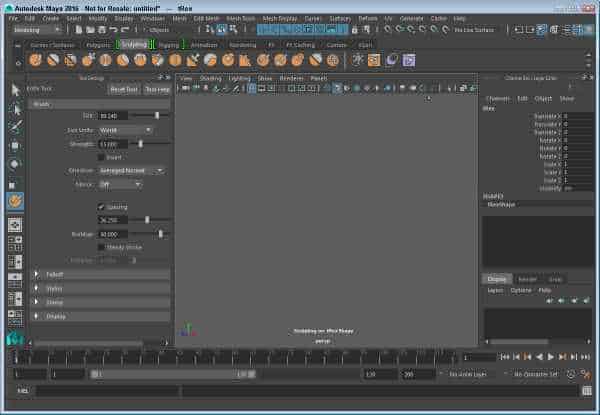600x415 pixels.
Task: Click the Reset Tool button
Action: click(124, 89)
